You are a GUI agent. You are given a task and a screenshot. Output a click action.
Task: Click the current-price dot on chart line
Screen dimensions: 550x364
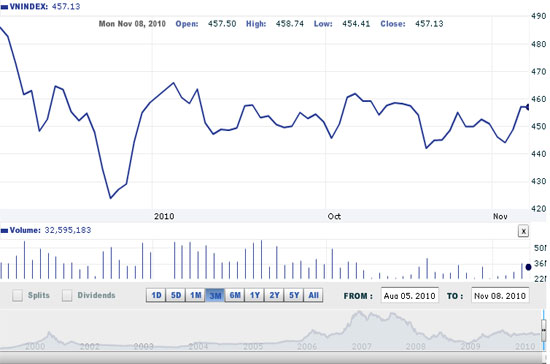click(x=528, y=107)
